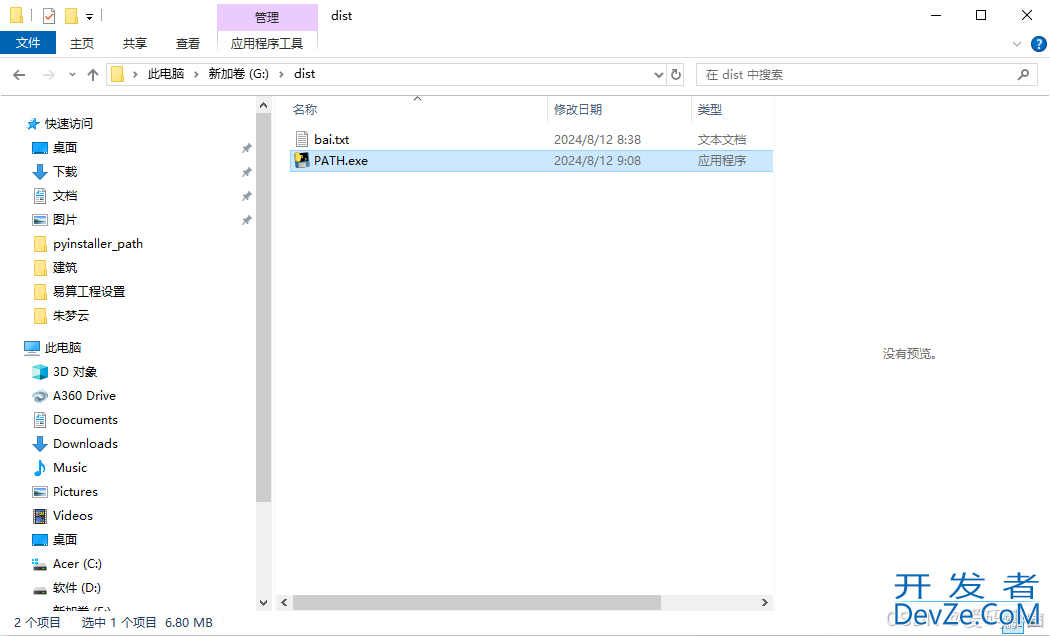Click 新加卷 (G:) in address breadcrumb

point(238,74)
